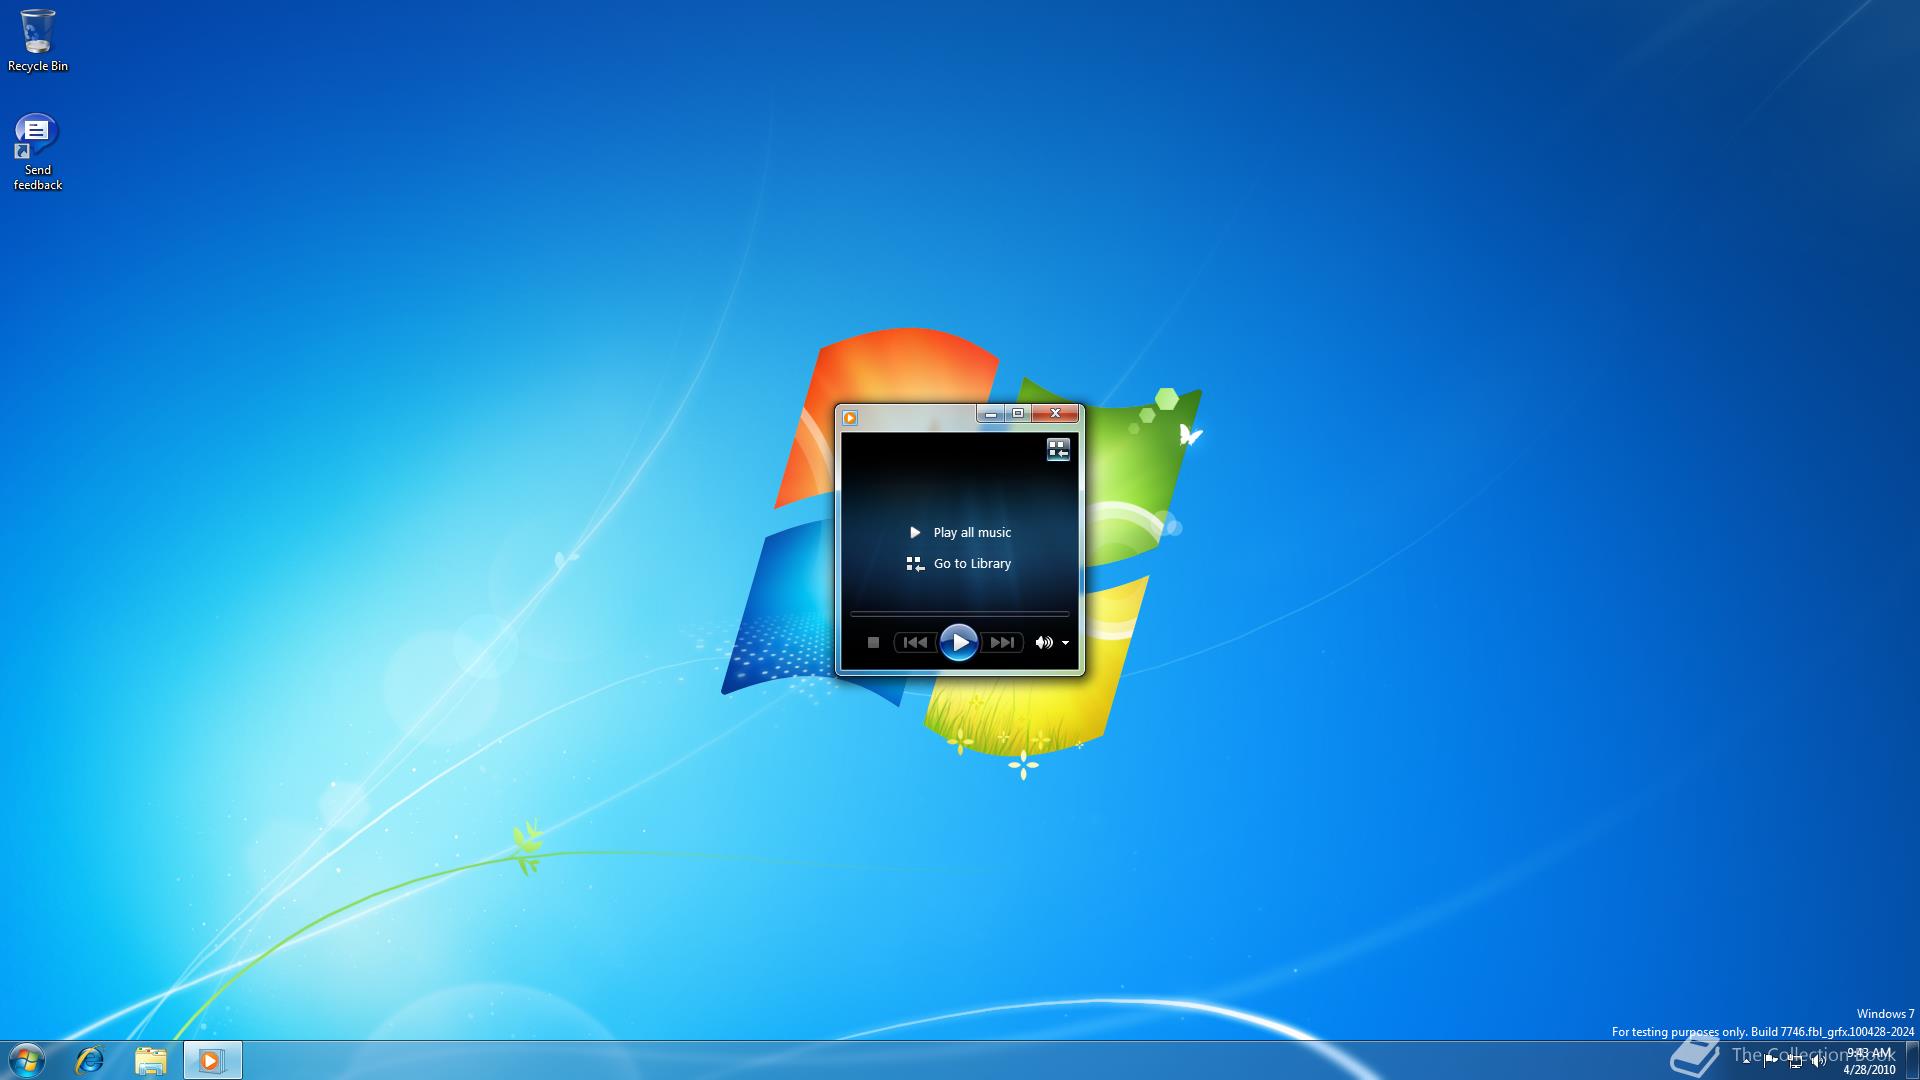Viewport: 1920px width, 1080px height.
Task: Open the Action Center flag icon
Action: point(1770,1061)
